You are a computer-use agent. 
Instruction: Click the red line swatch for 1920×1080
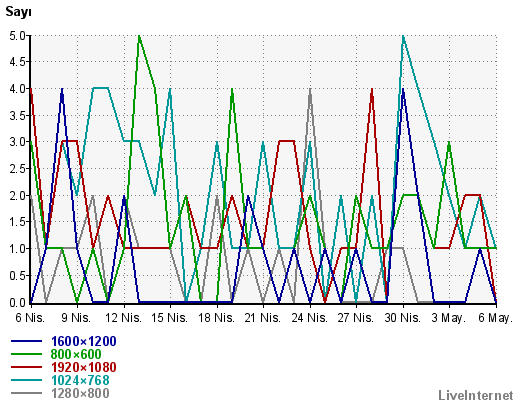pos(27,367)
